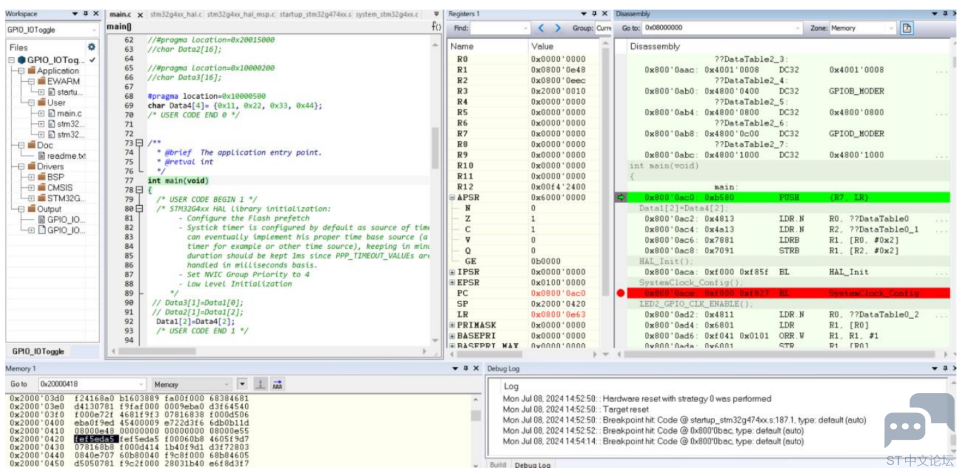Select readme.txt in the Doc folder

(x=66, y=156)
